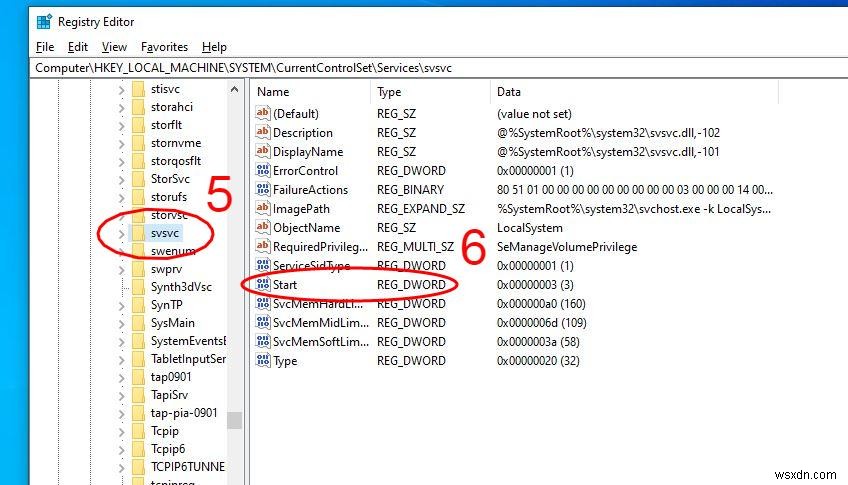Click the data SeManageVolumePrivilege
The width and height of the screenshot is (848, 485).
[x=567, y=247]
